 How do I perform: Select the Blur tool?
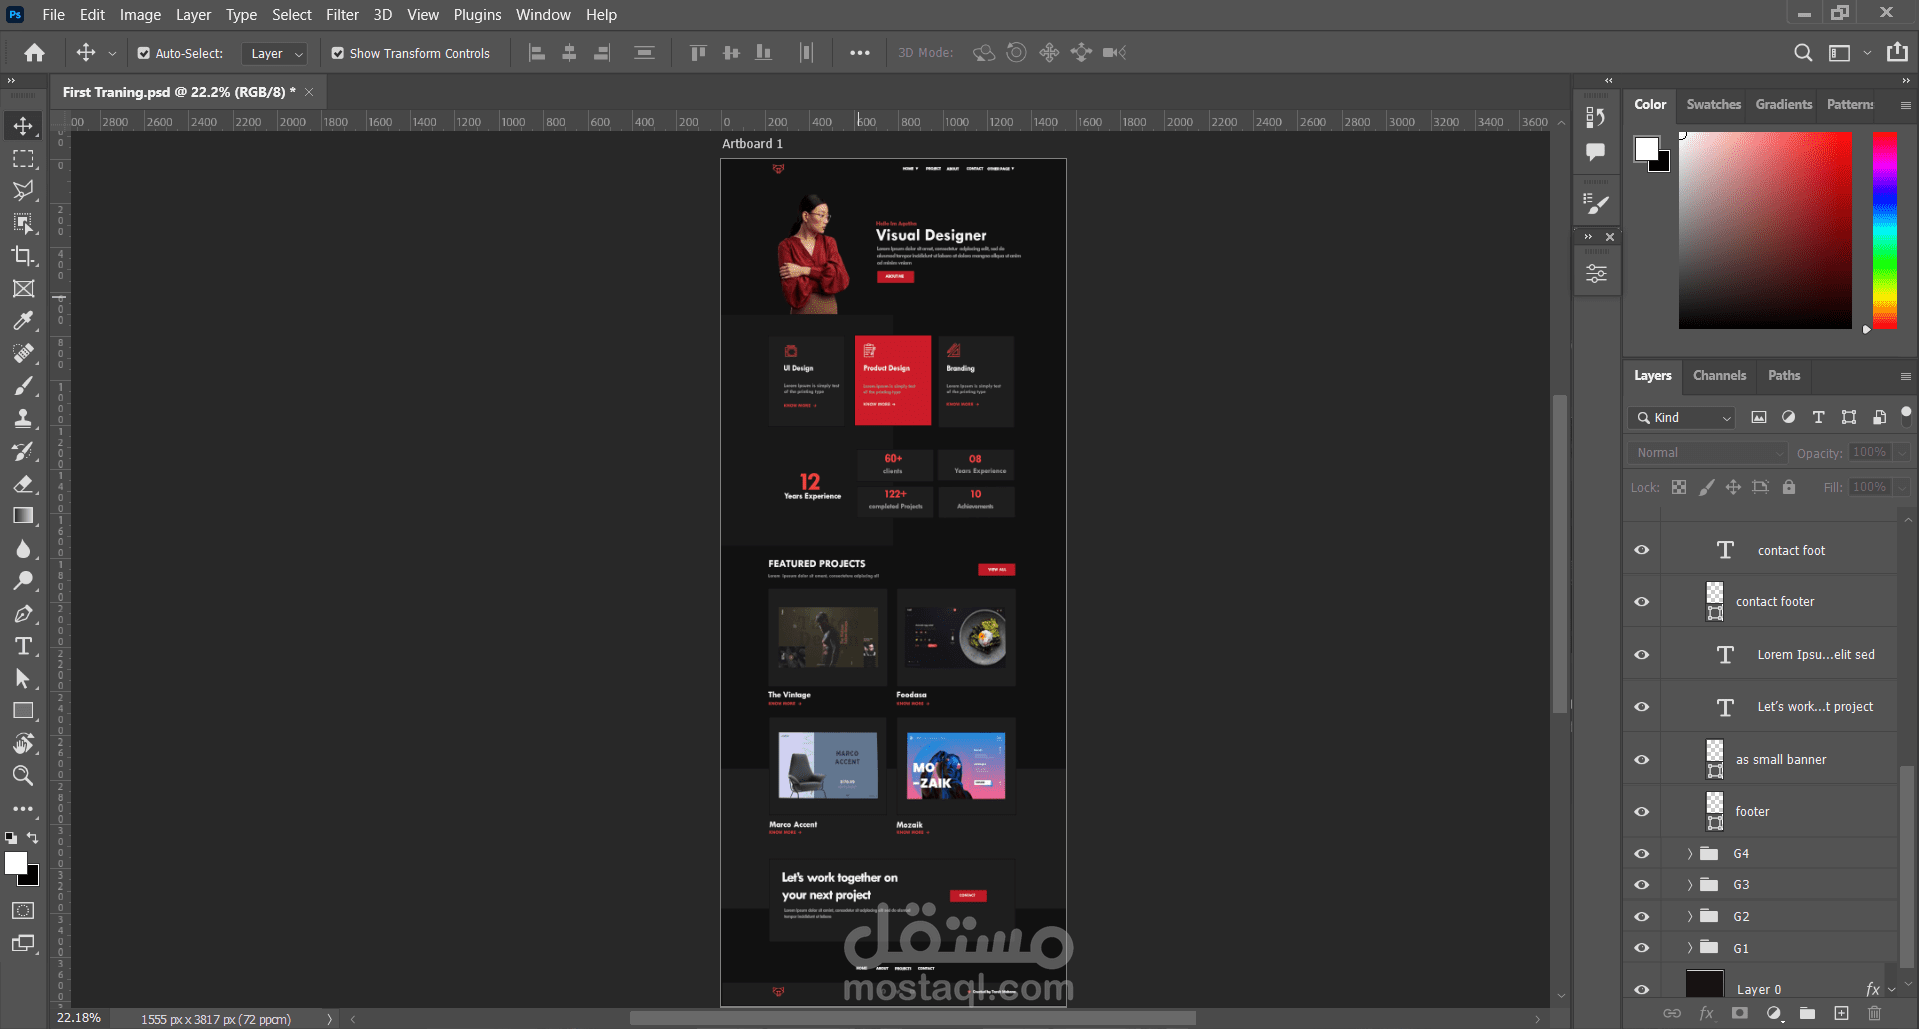[x=23, y=549]
